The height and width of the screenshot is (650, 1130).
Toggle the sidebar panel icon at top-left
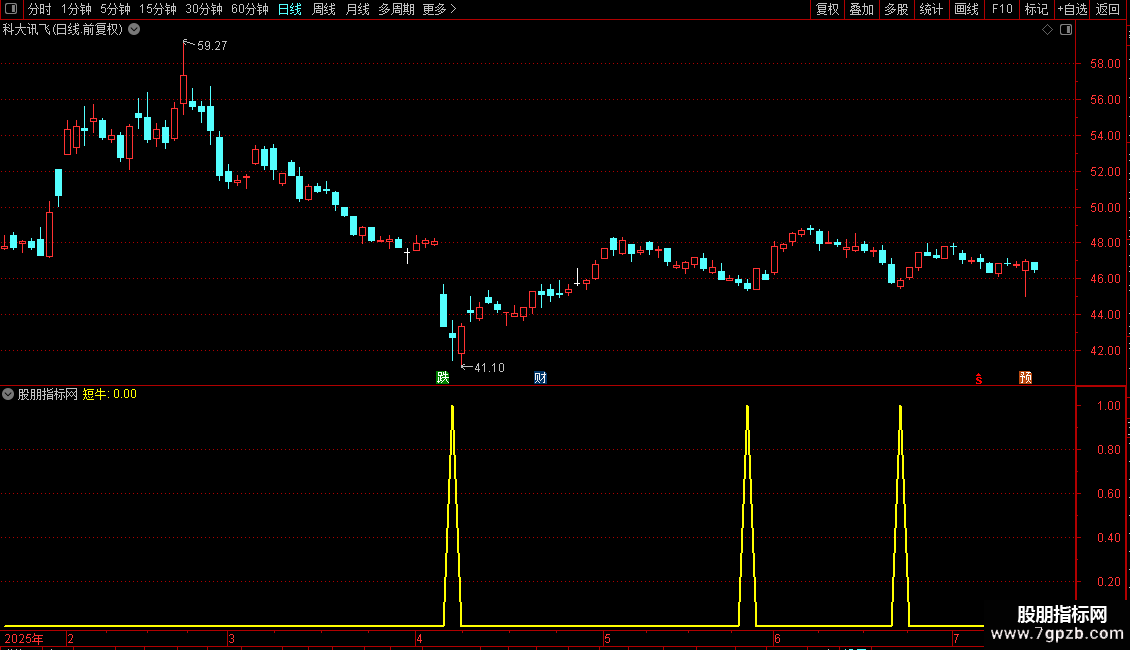11,9
